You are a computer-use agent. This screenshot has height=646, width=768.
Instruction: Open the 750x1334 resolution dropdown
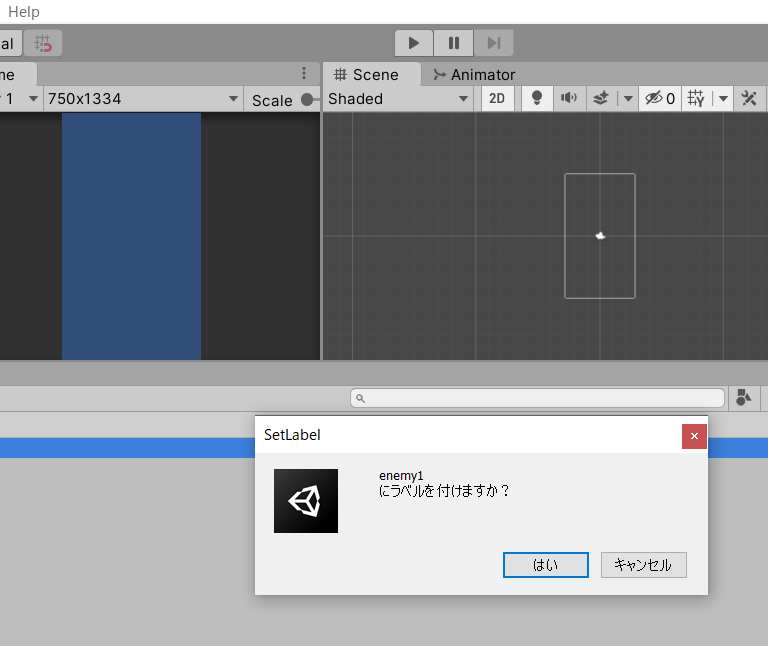(x=143, y=99)
